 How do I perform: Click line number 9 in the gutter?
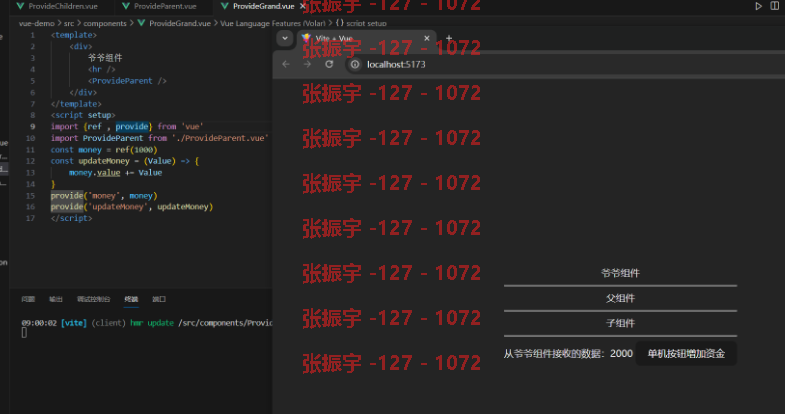pyautogui.click(x=32, y=127)
